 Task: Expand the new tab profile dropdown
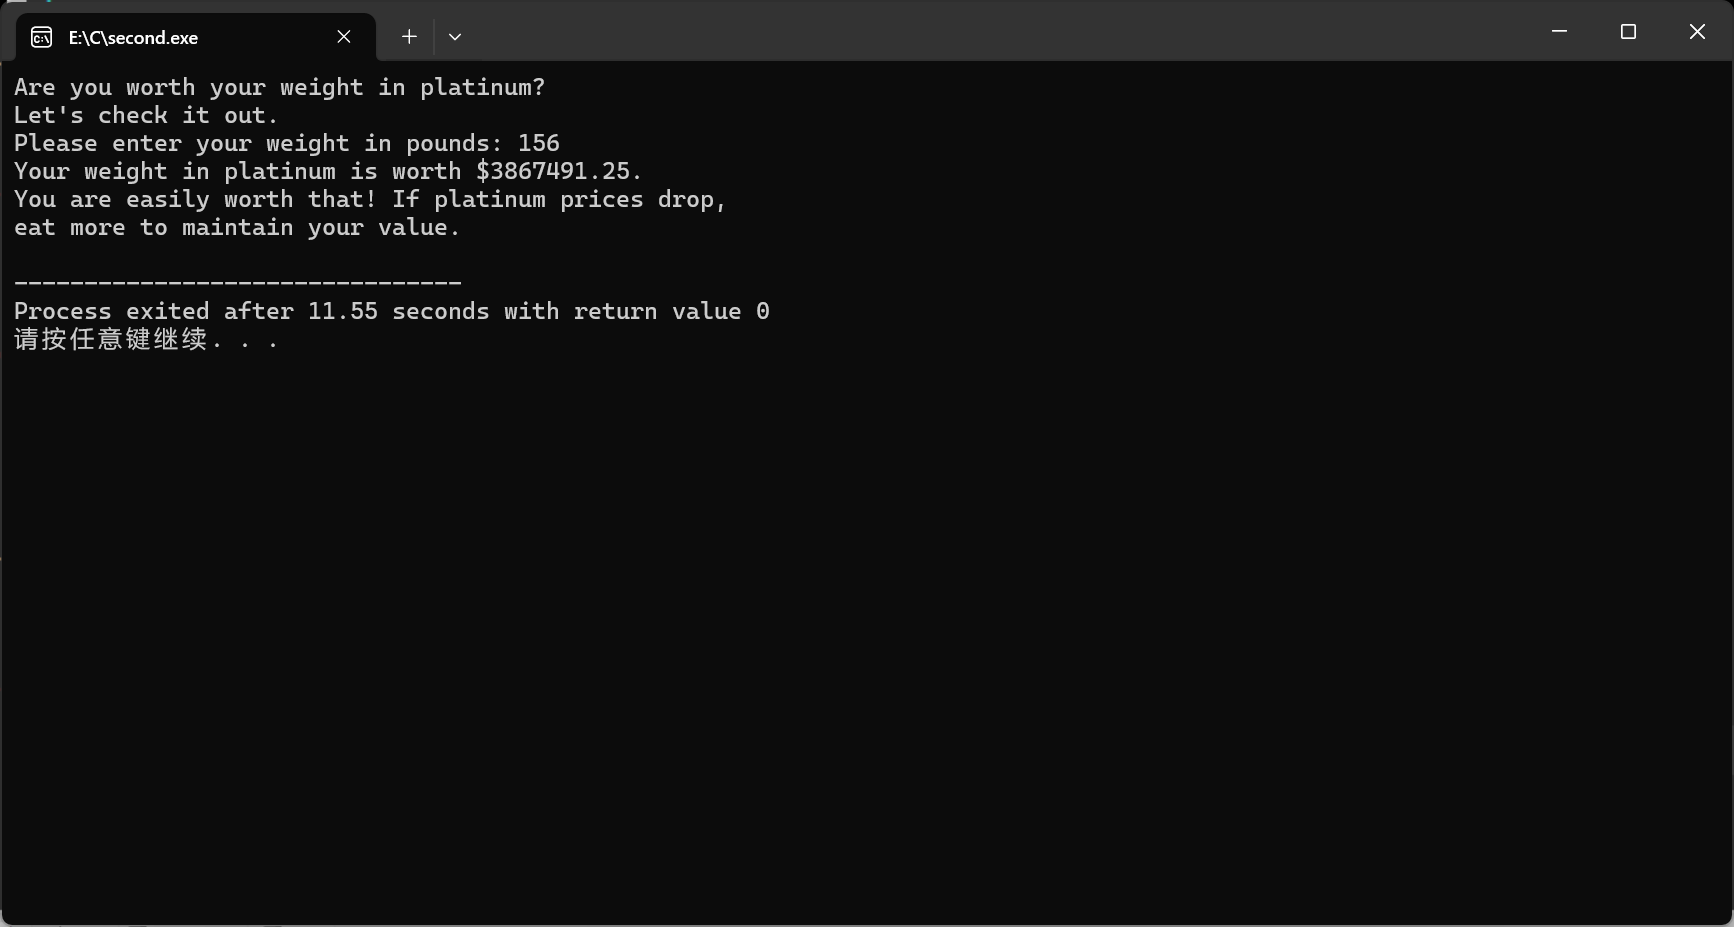pyautogui.click(x=455, y=37)
